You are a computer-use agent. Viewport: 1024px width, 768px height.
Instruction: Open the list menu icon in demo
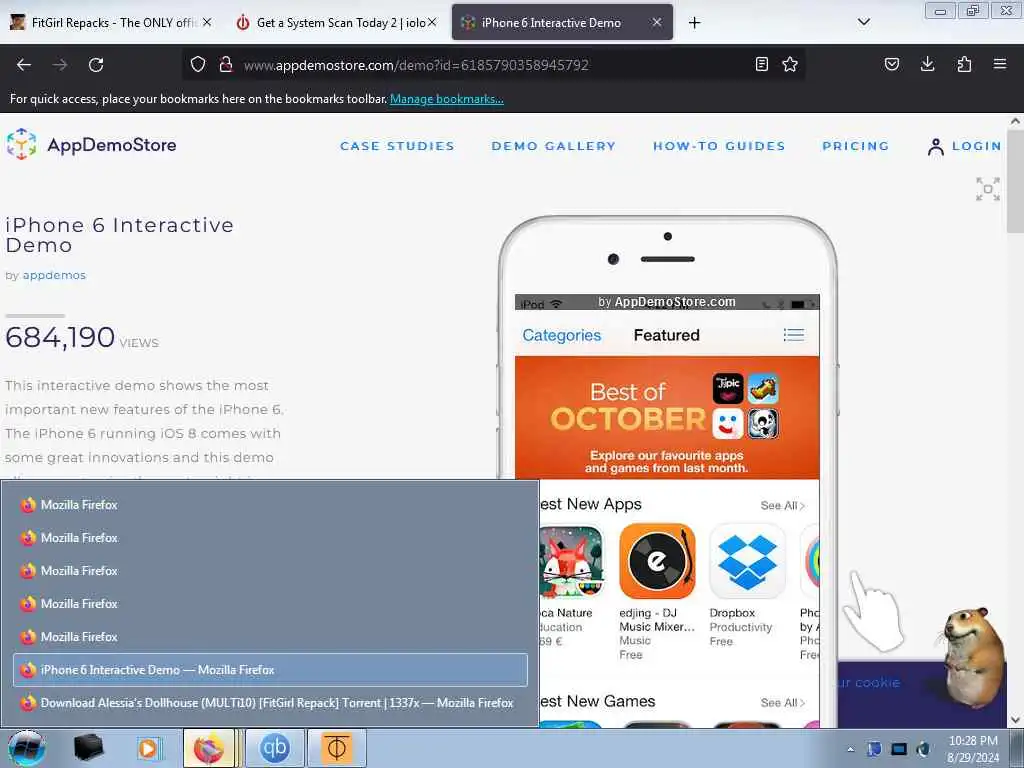tap(793, 335)
